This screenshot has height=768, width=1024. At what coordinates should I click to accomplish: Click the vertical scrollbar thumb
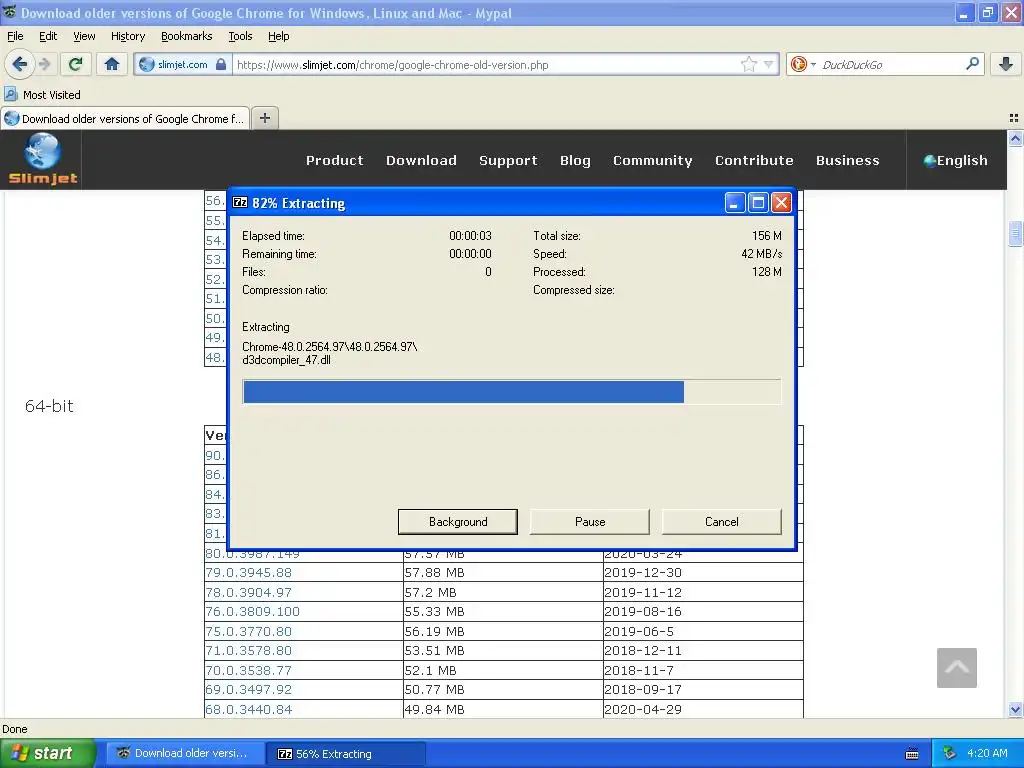click(1015, 234)
